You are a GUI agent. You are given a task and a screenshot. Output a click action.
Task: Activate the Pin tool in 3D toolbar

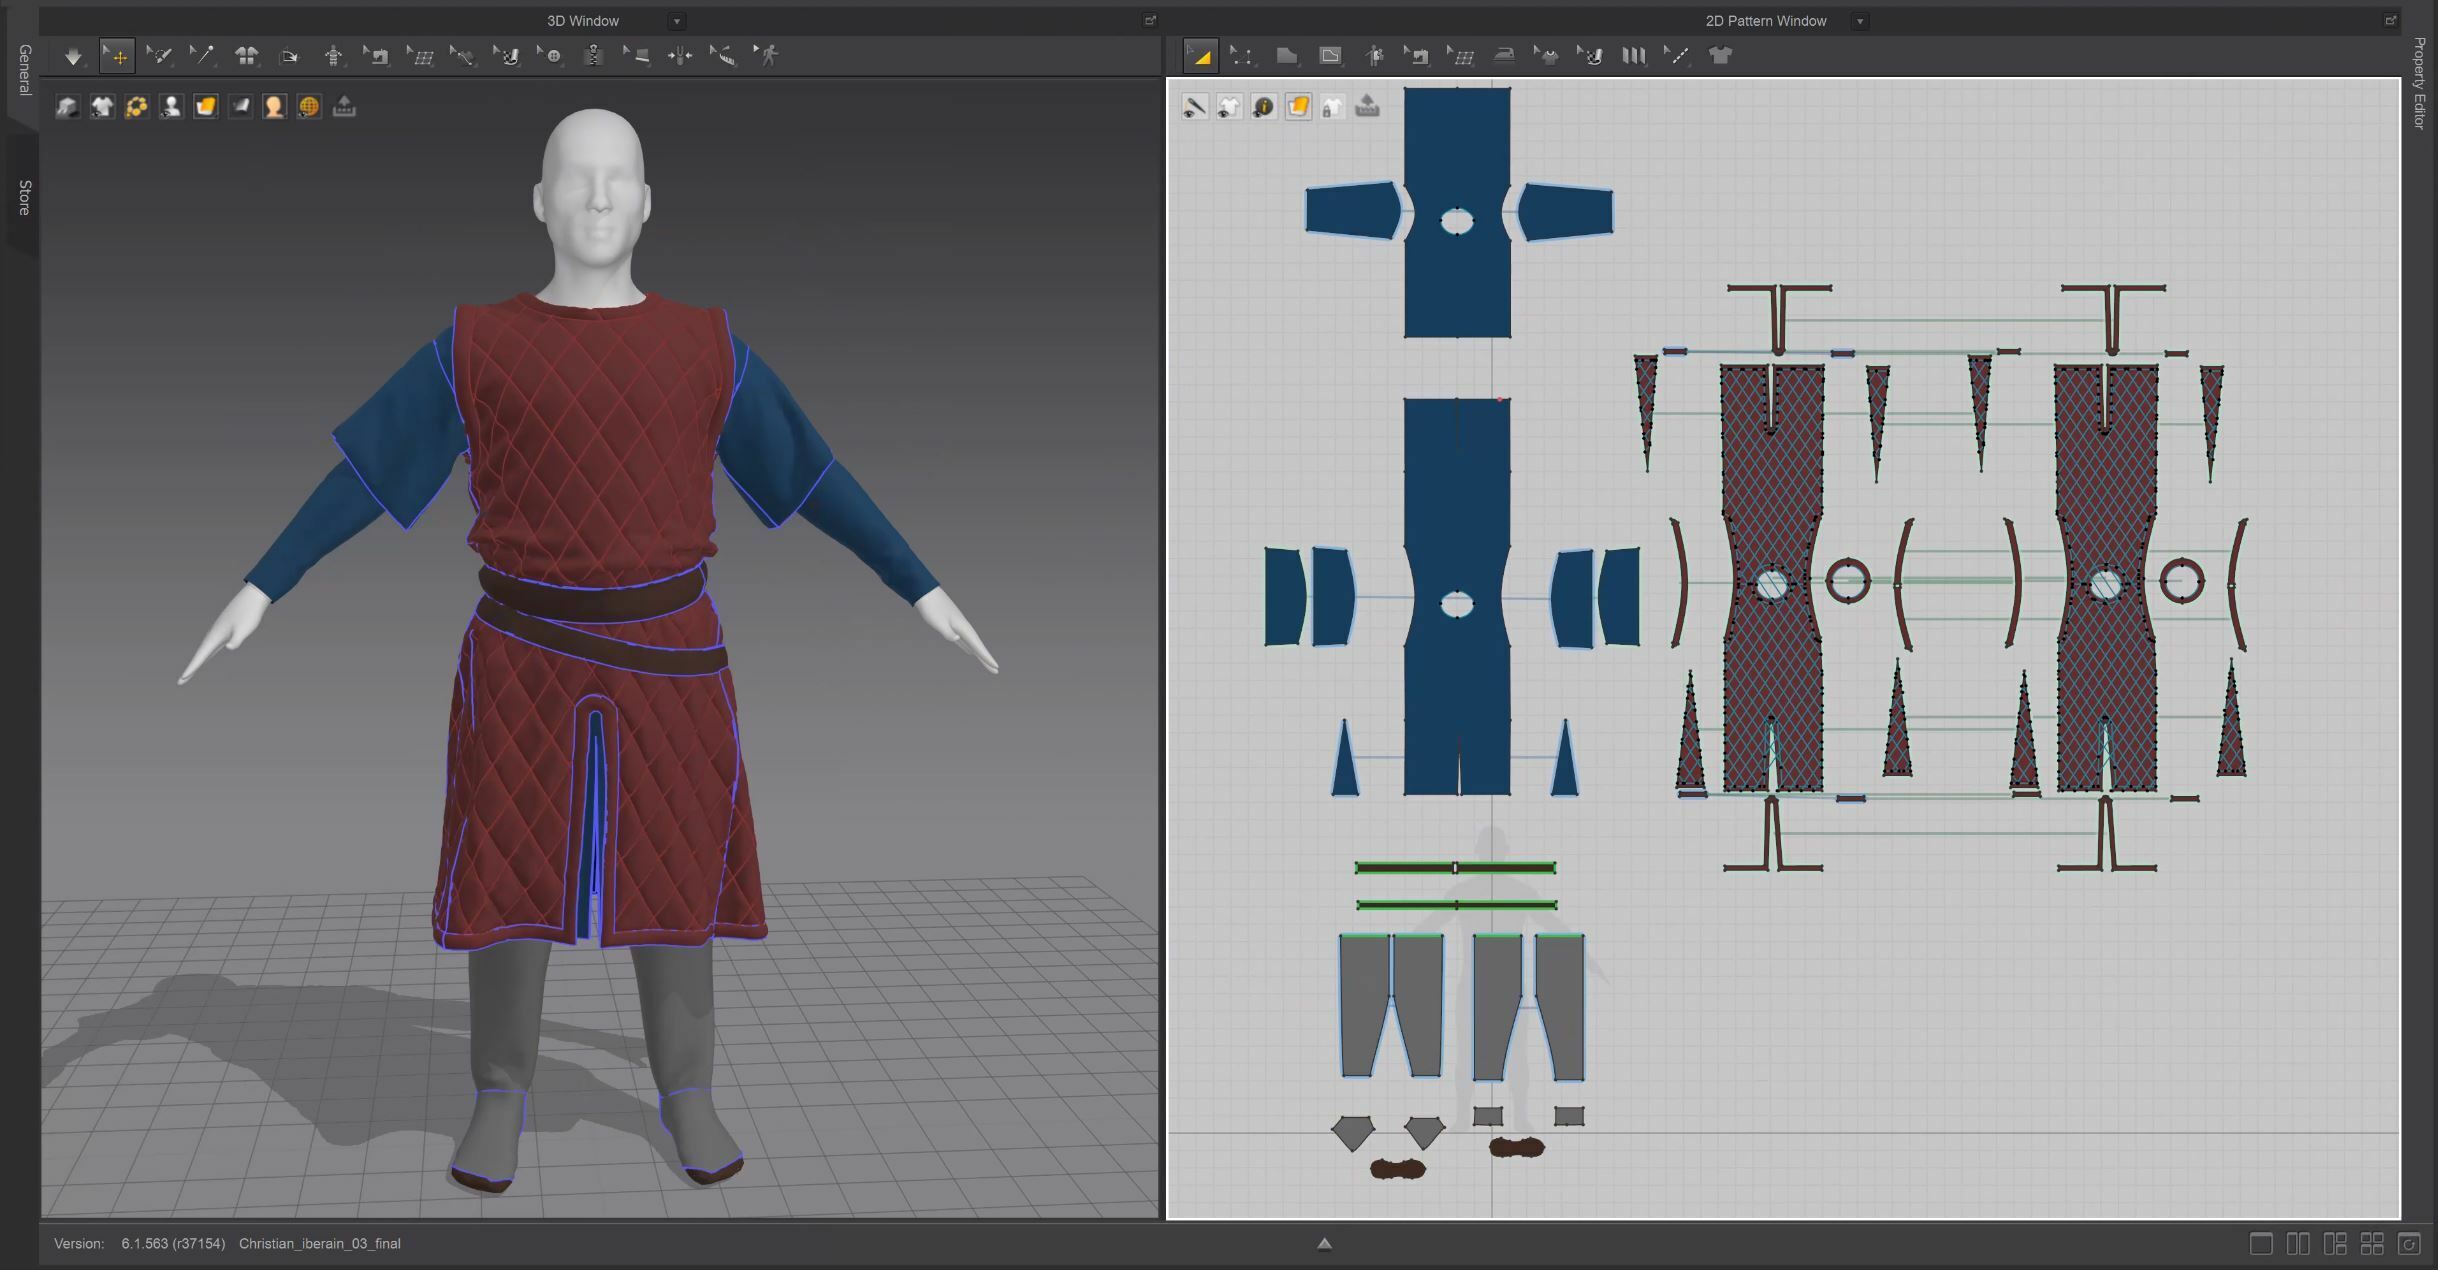click(202, 56)
